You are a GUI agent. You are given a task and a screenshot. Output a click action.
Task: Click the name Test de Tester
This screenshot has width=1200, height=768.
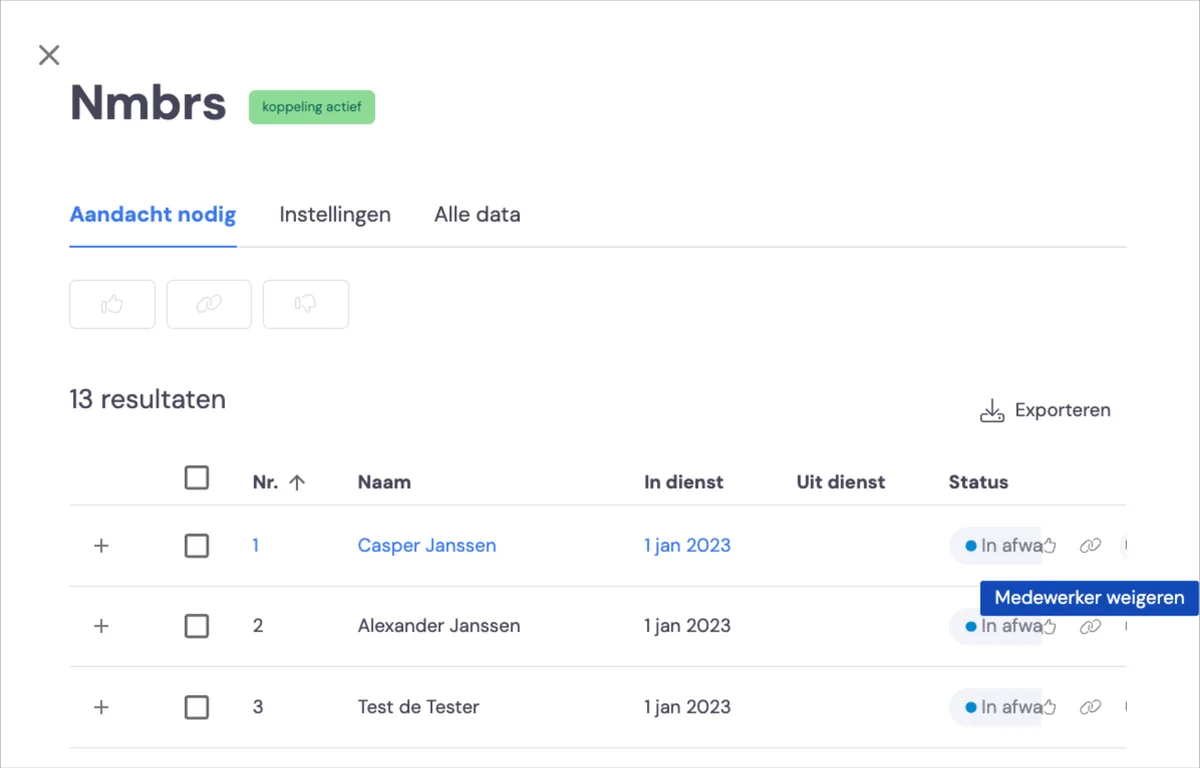point(419,707)
